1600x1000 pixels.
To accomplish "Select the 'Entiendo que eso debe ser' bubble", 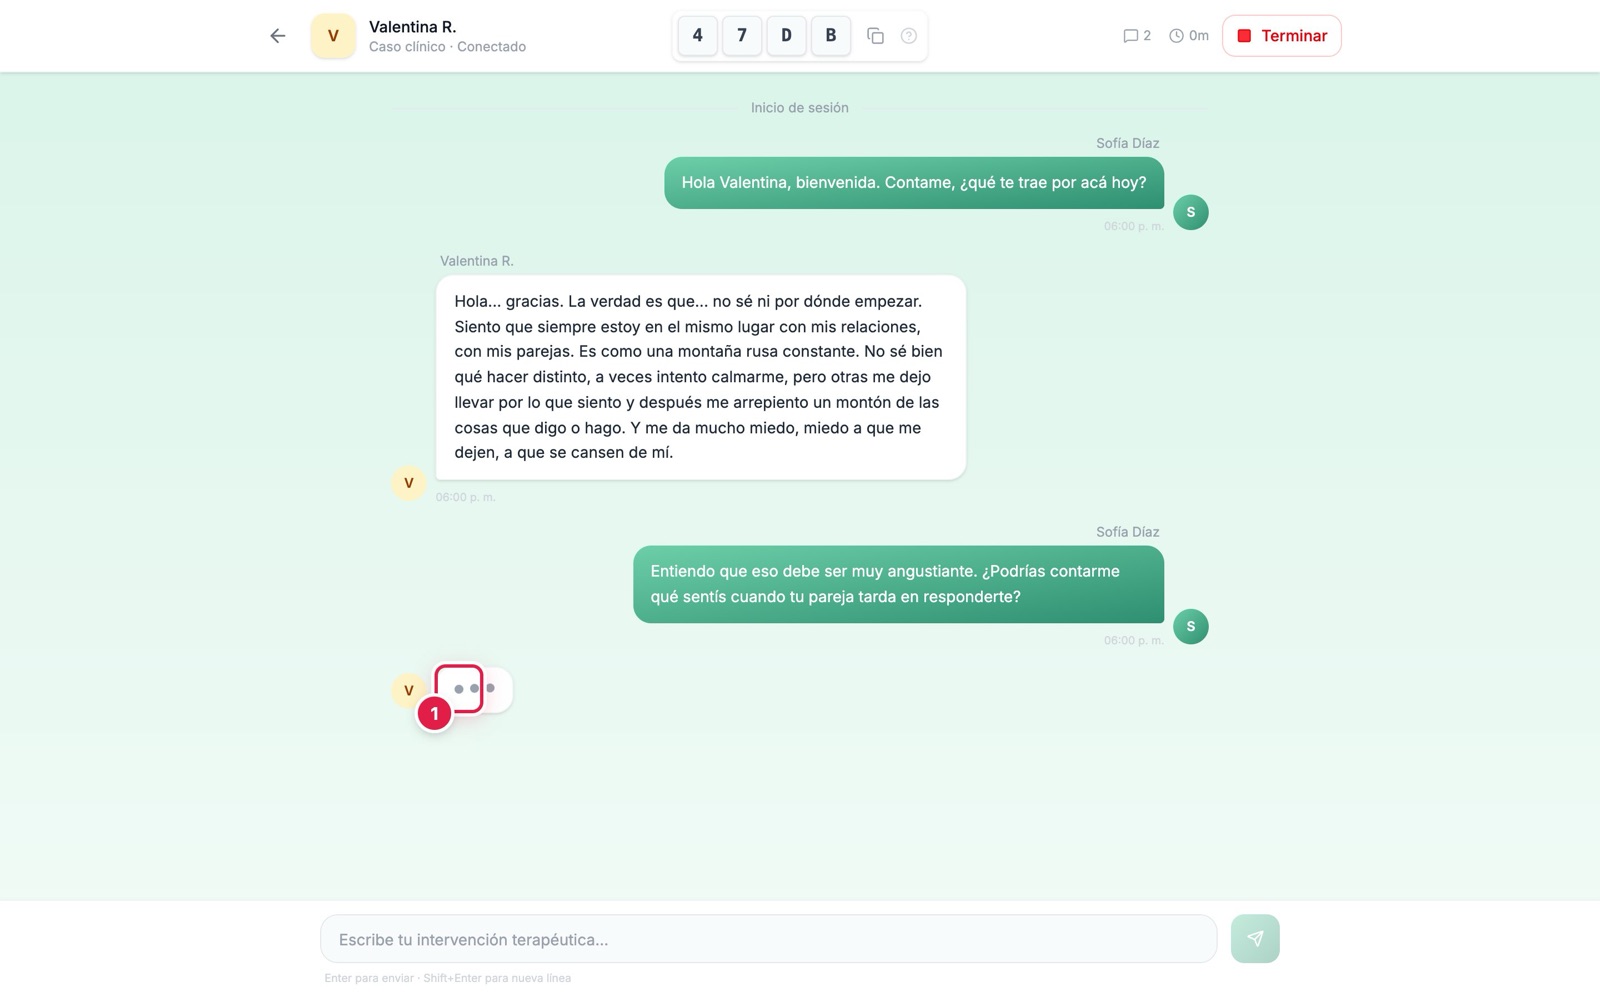I will pyautogui.click(x=898, y=584).
